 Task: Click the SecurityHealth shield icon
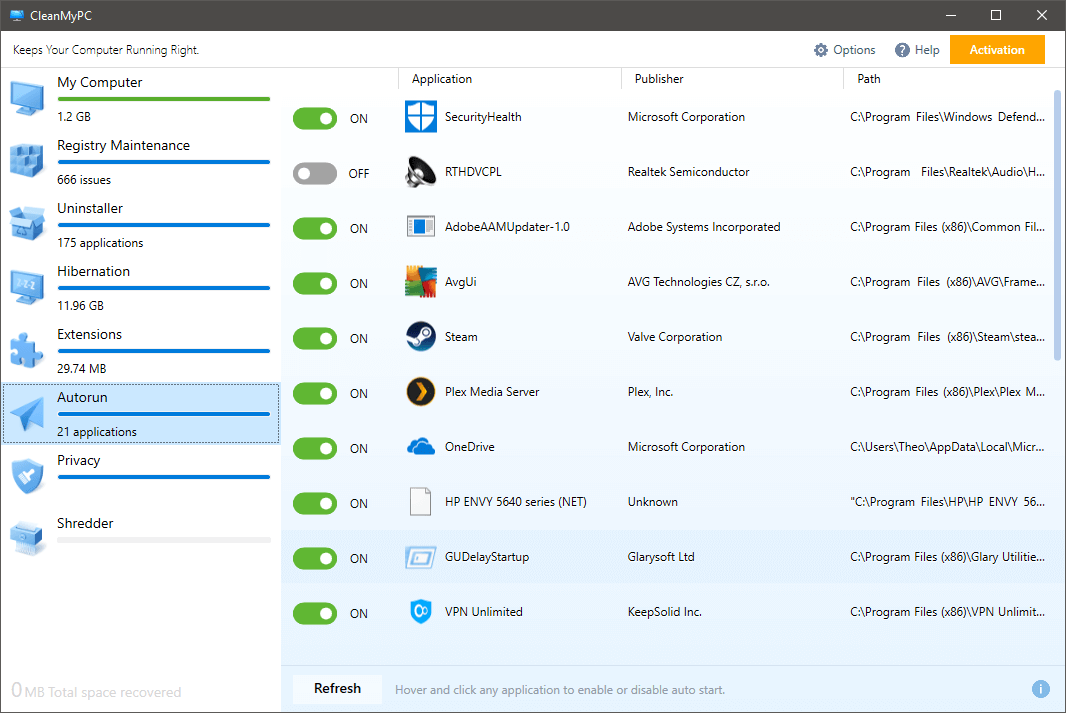pos(421,117)
